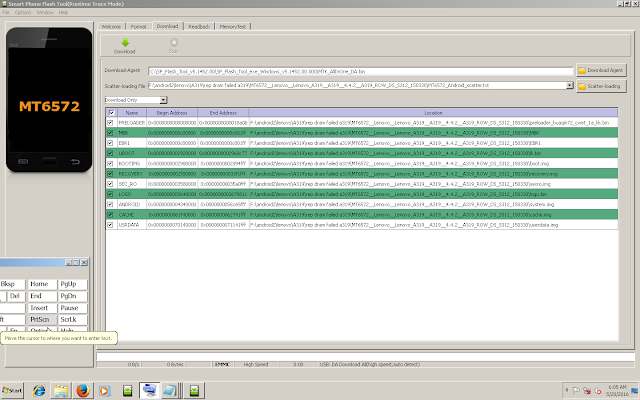Uncheck the UBOOT row checkbox
This screenshot has width=640, height=400.
[x=110, y=153]
